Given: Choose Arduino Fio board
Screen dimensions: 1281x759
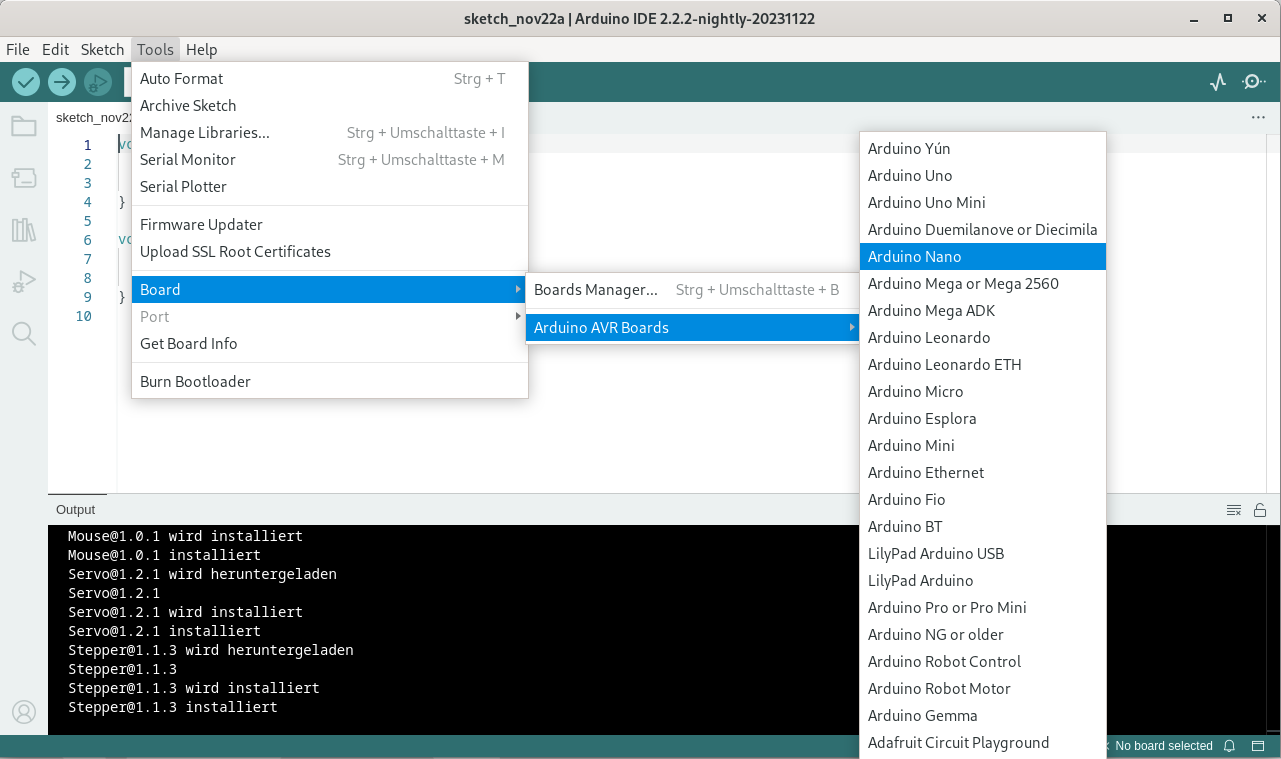Looking at the screenshot, I should [983, 499].
